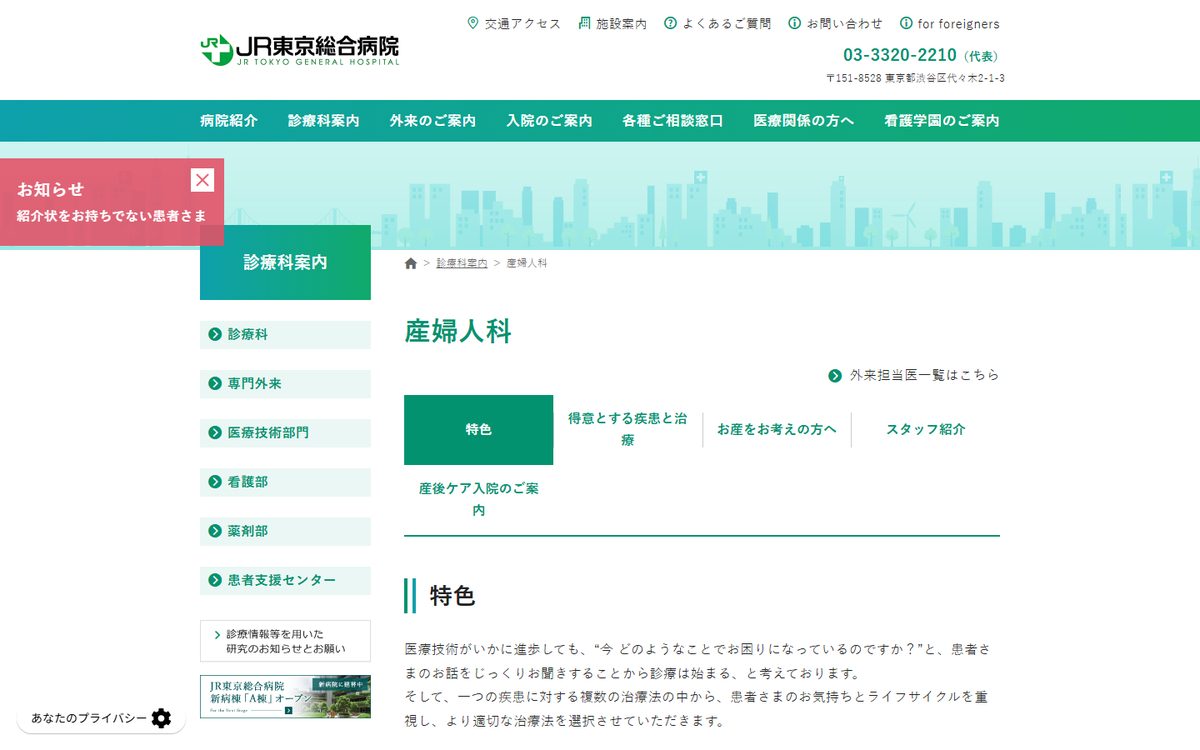The image size is (1200, 750).
Task: Close the お知らせ notice with X
Action: 203,180
